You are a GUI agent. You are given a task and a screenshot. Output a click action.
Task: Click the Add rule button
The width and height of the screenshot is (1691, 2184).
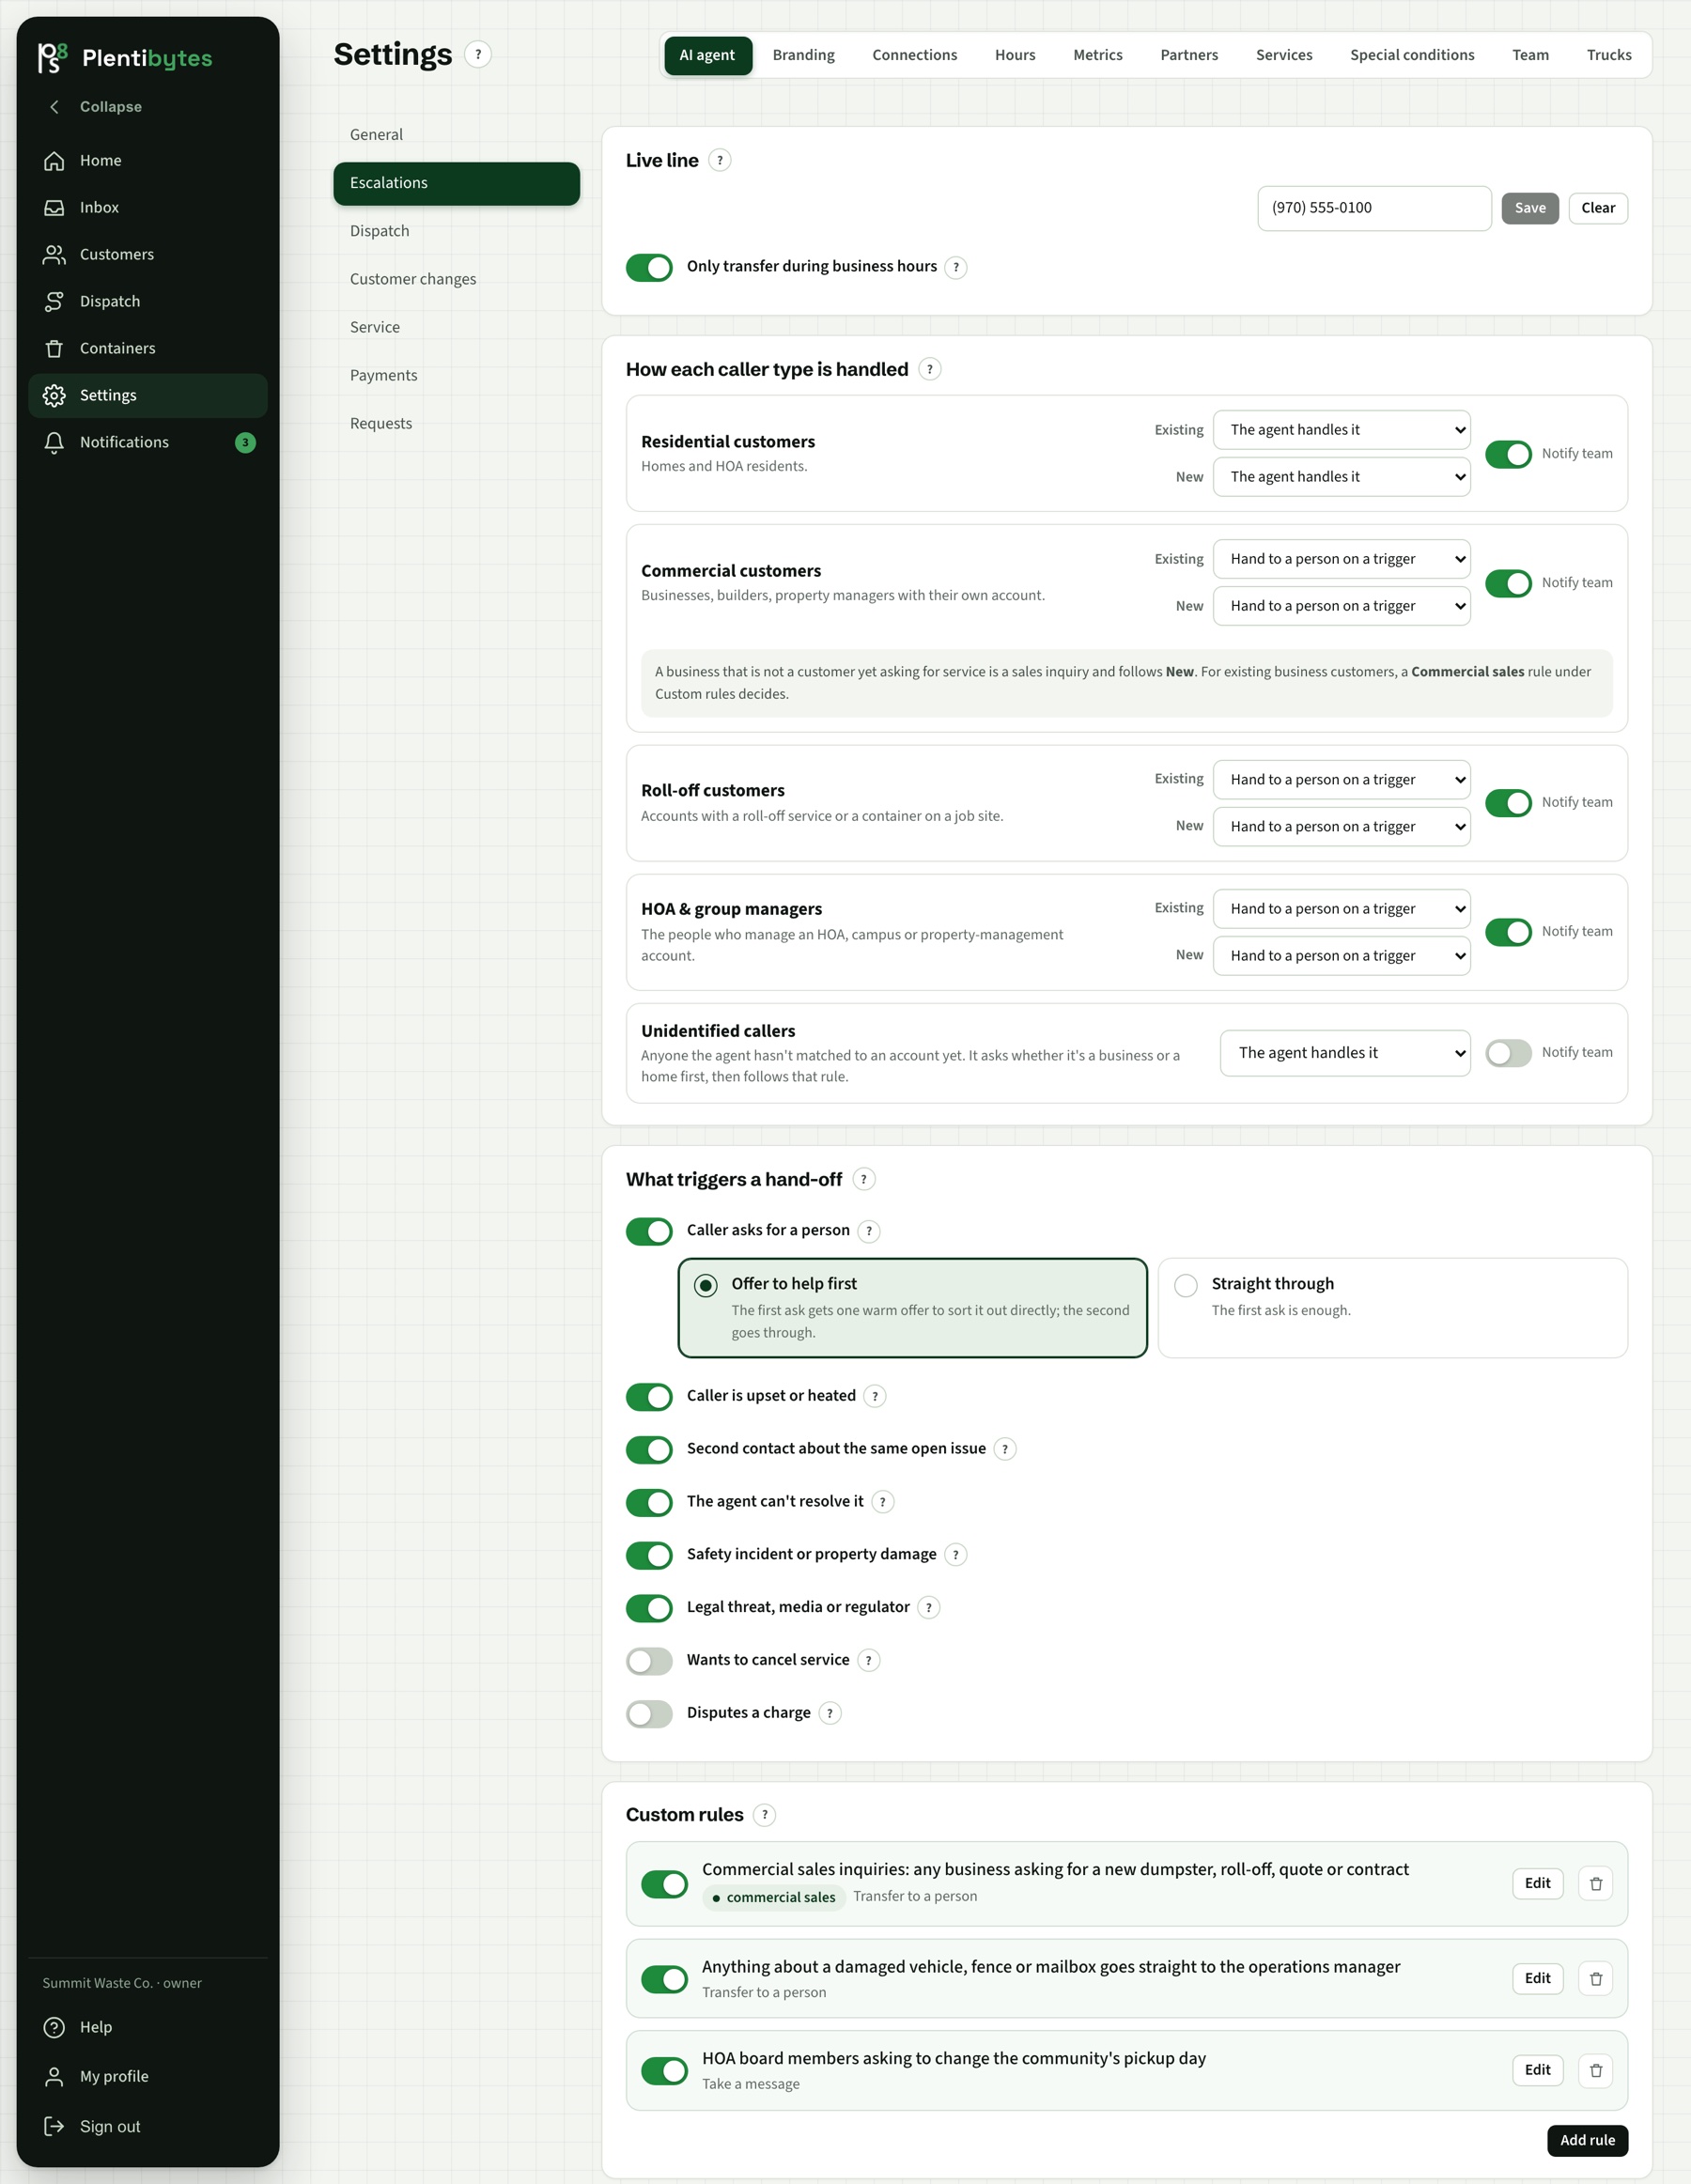(x=1587, y=2142)
